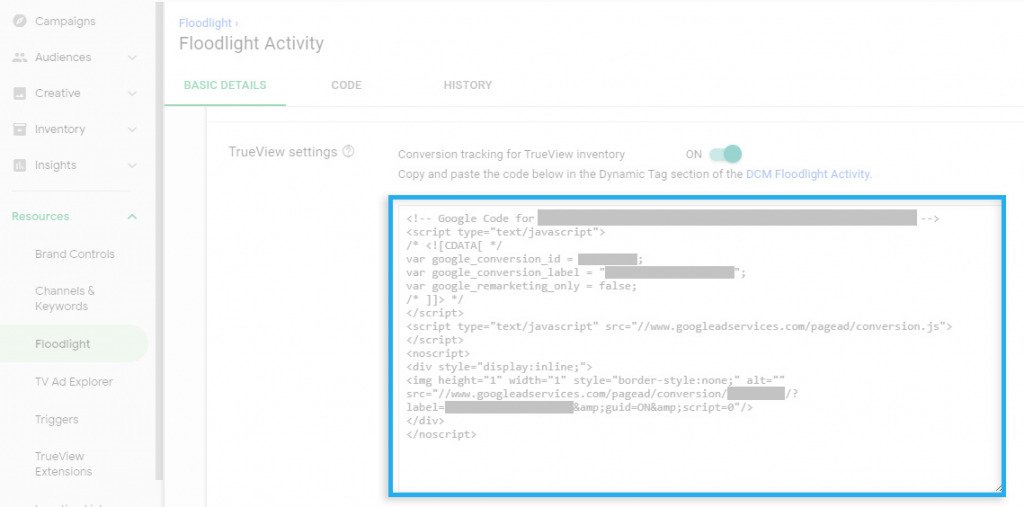Click the Campaigns compass icon
The image size is (1024, 507).
coord(19,21)
